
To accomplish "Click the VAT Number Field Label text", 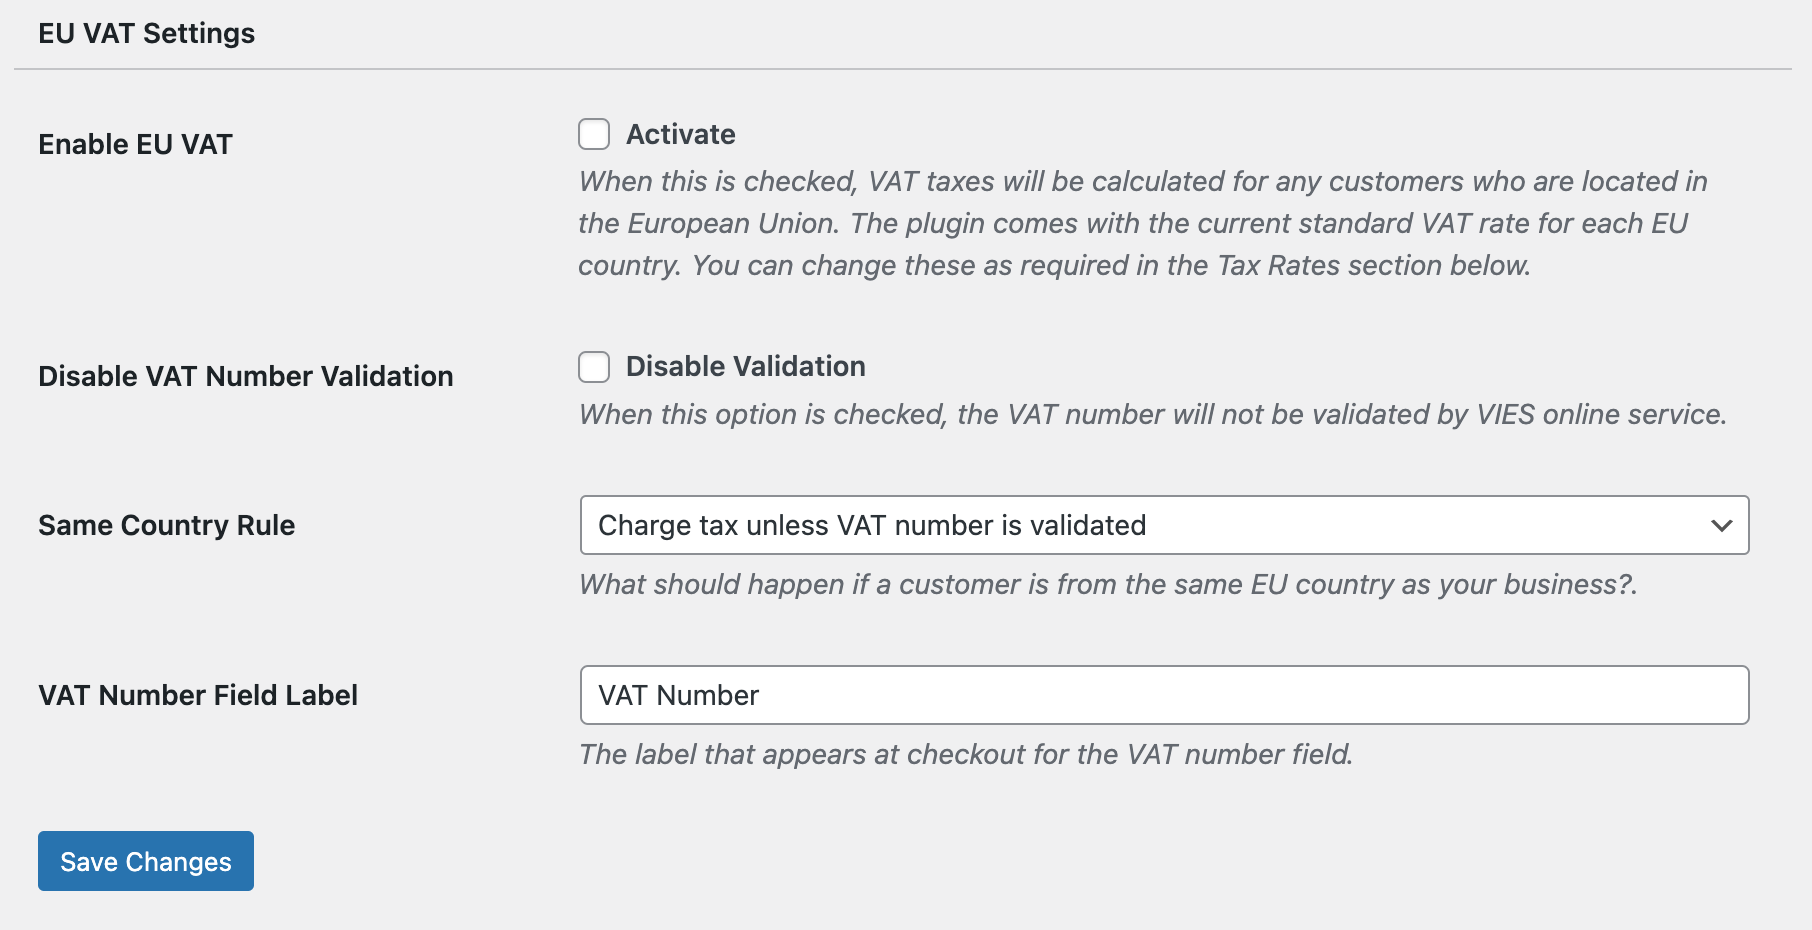I will 197,695.
